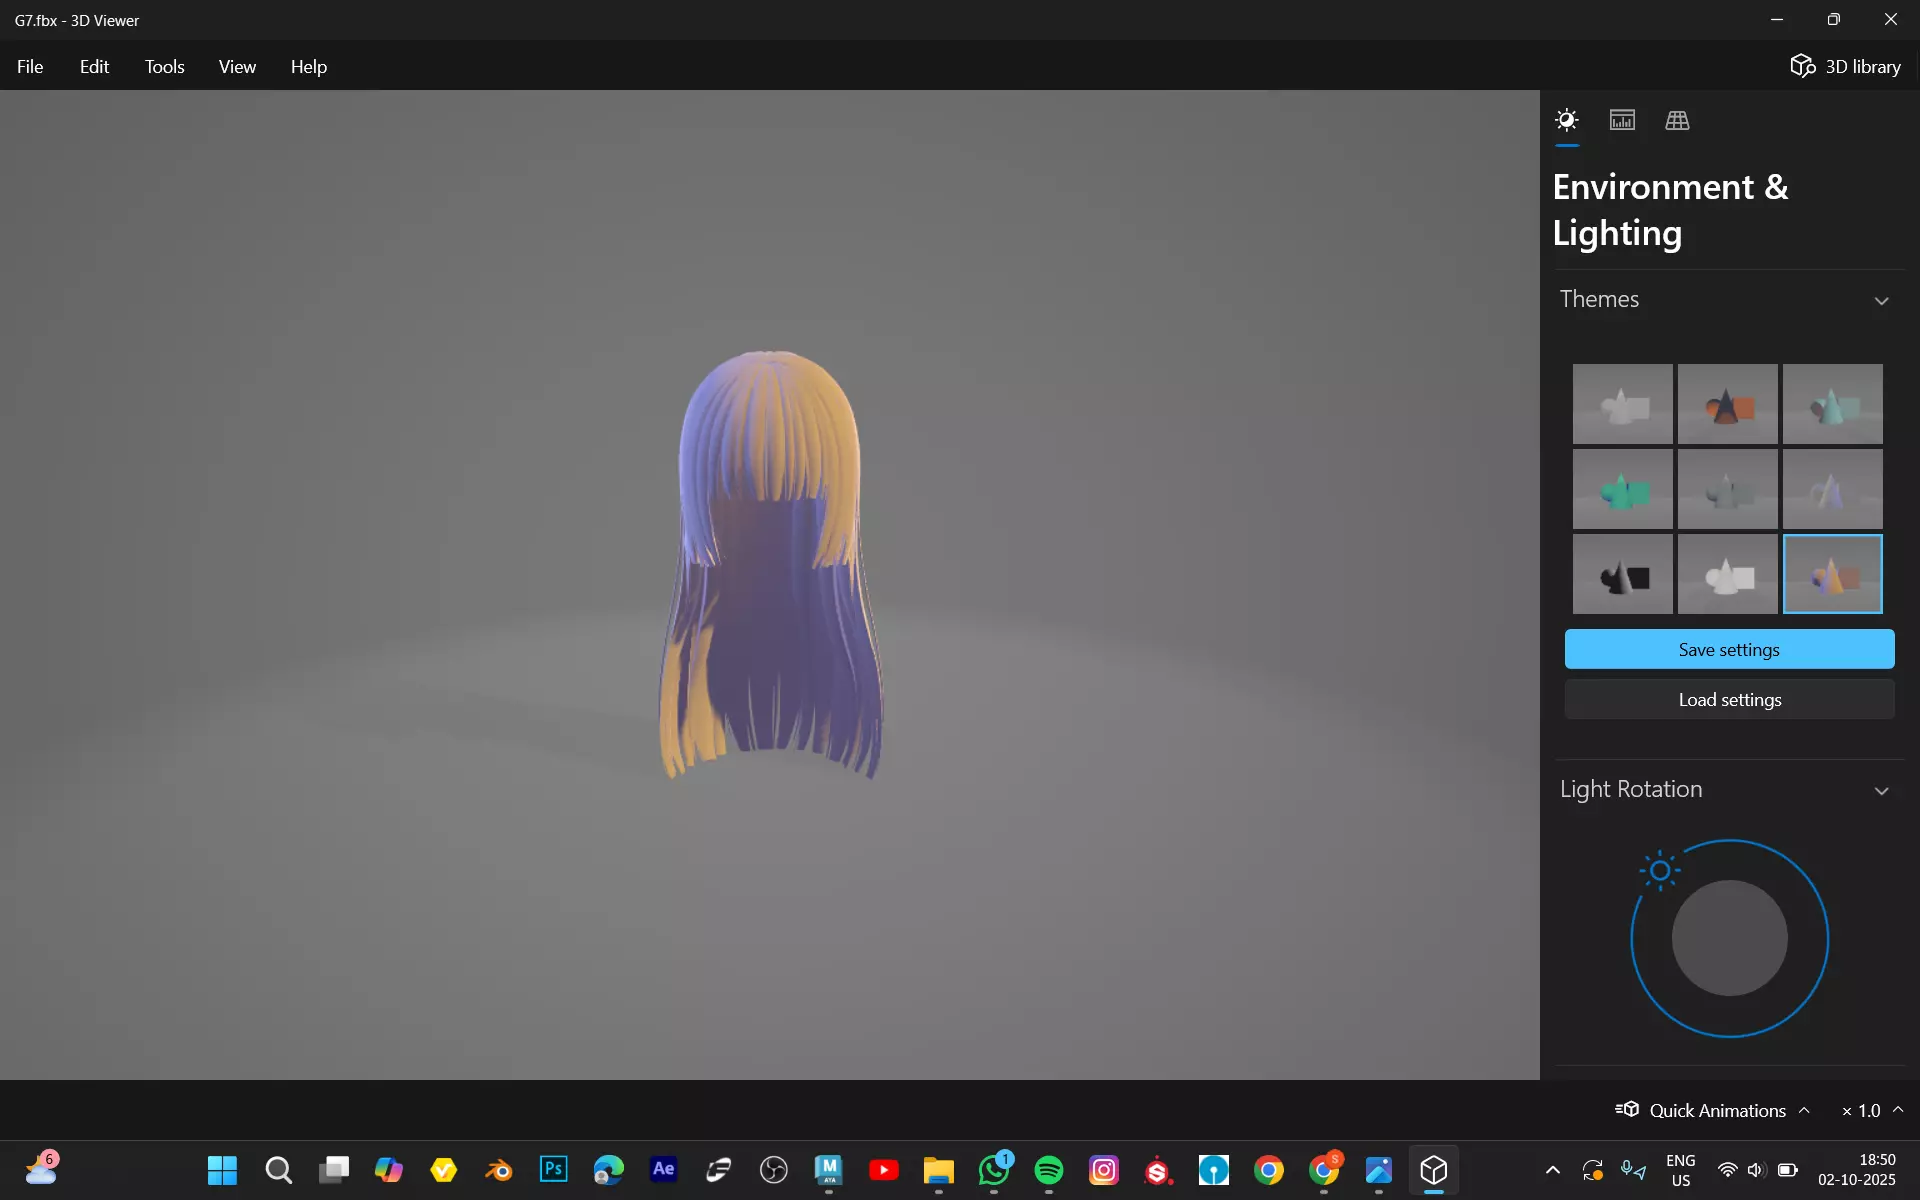
Task: Select the plain white shapes theme thumbnail
Action: [x=1622, y=404]
